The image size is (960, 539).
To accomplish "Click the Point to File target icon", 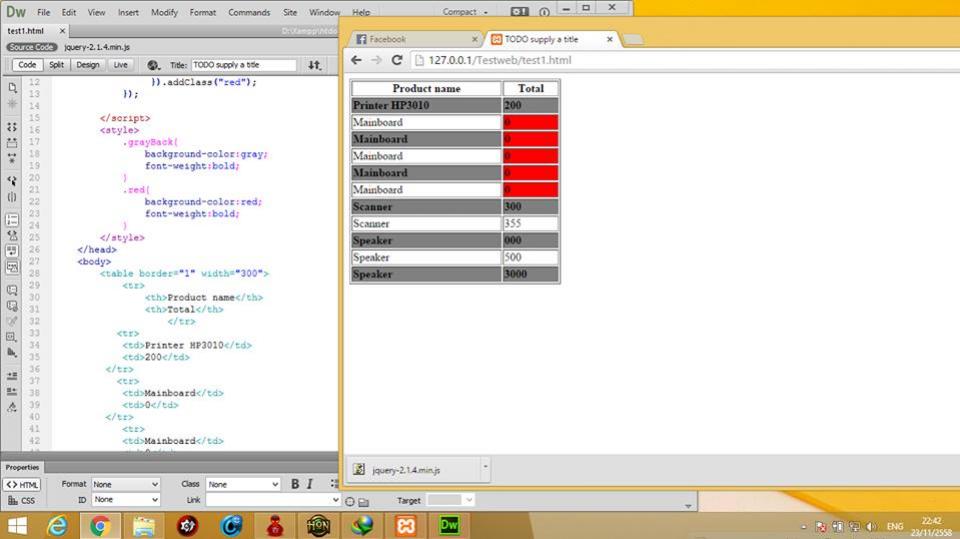I will tap(350, 501).
